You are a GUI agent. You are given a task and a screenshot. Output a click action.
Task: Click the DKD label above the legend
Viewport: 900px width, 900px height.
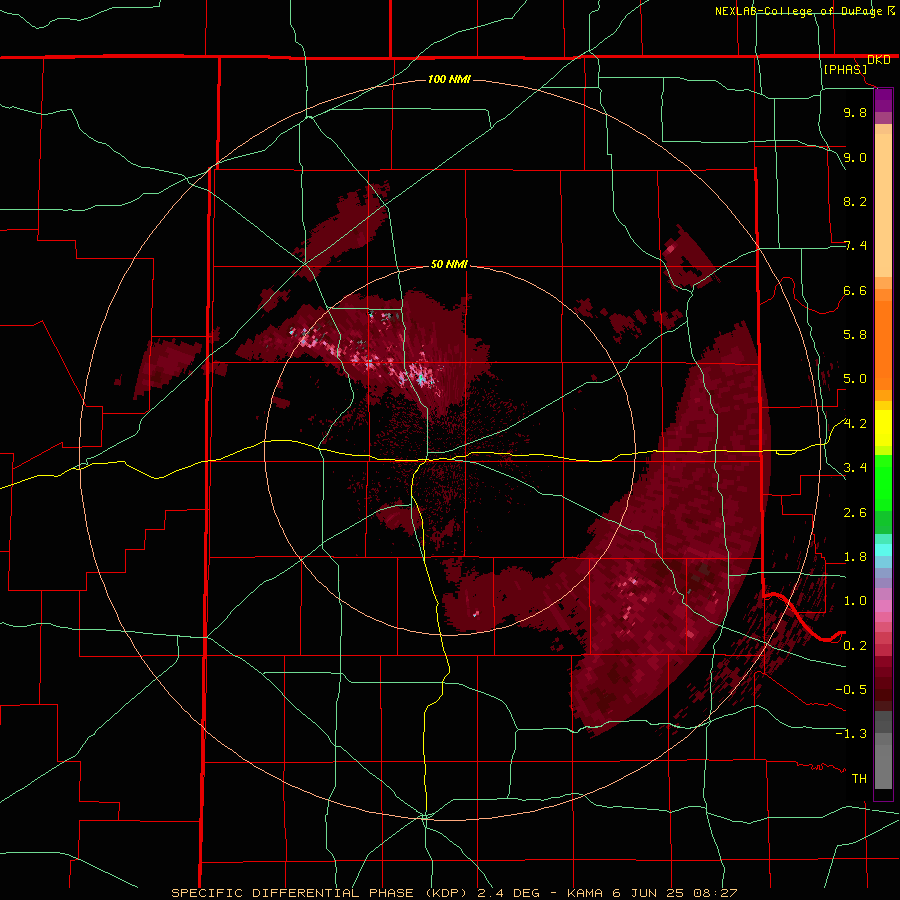pyautogui.click(x=879, y=60)
